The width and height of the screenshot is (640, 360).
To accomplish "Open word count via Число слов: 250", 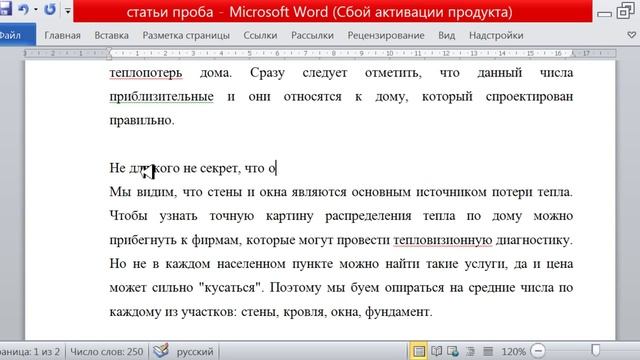I will coord(107,351).
